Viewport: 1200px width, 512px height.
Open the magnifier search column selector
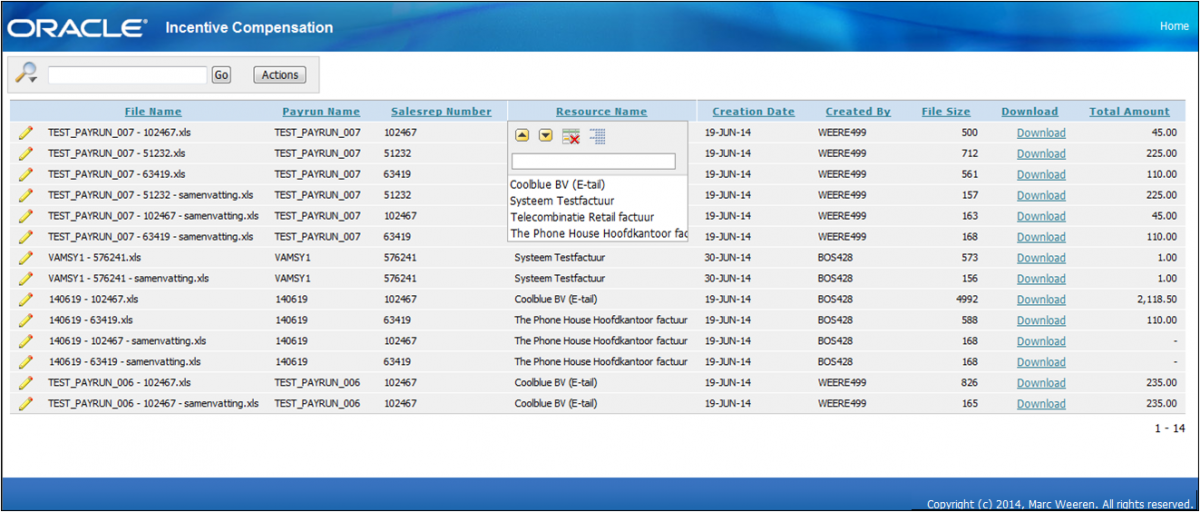point(27,74)
